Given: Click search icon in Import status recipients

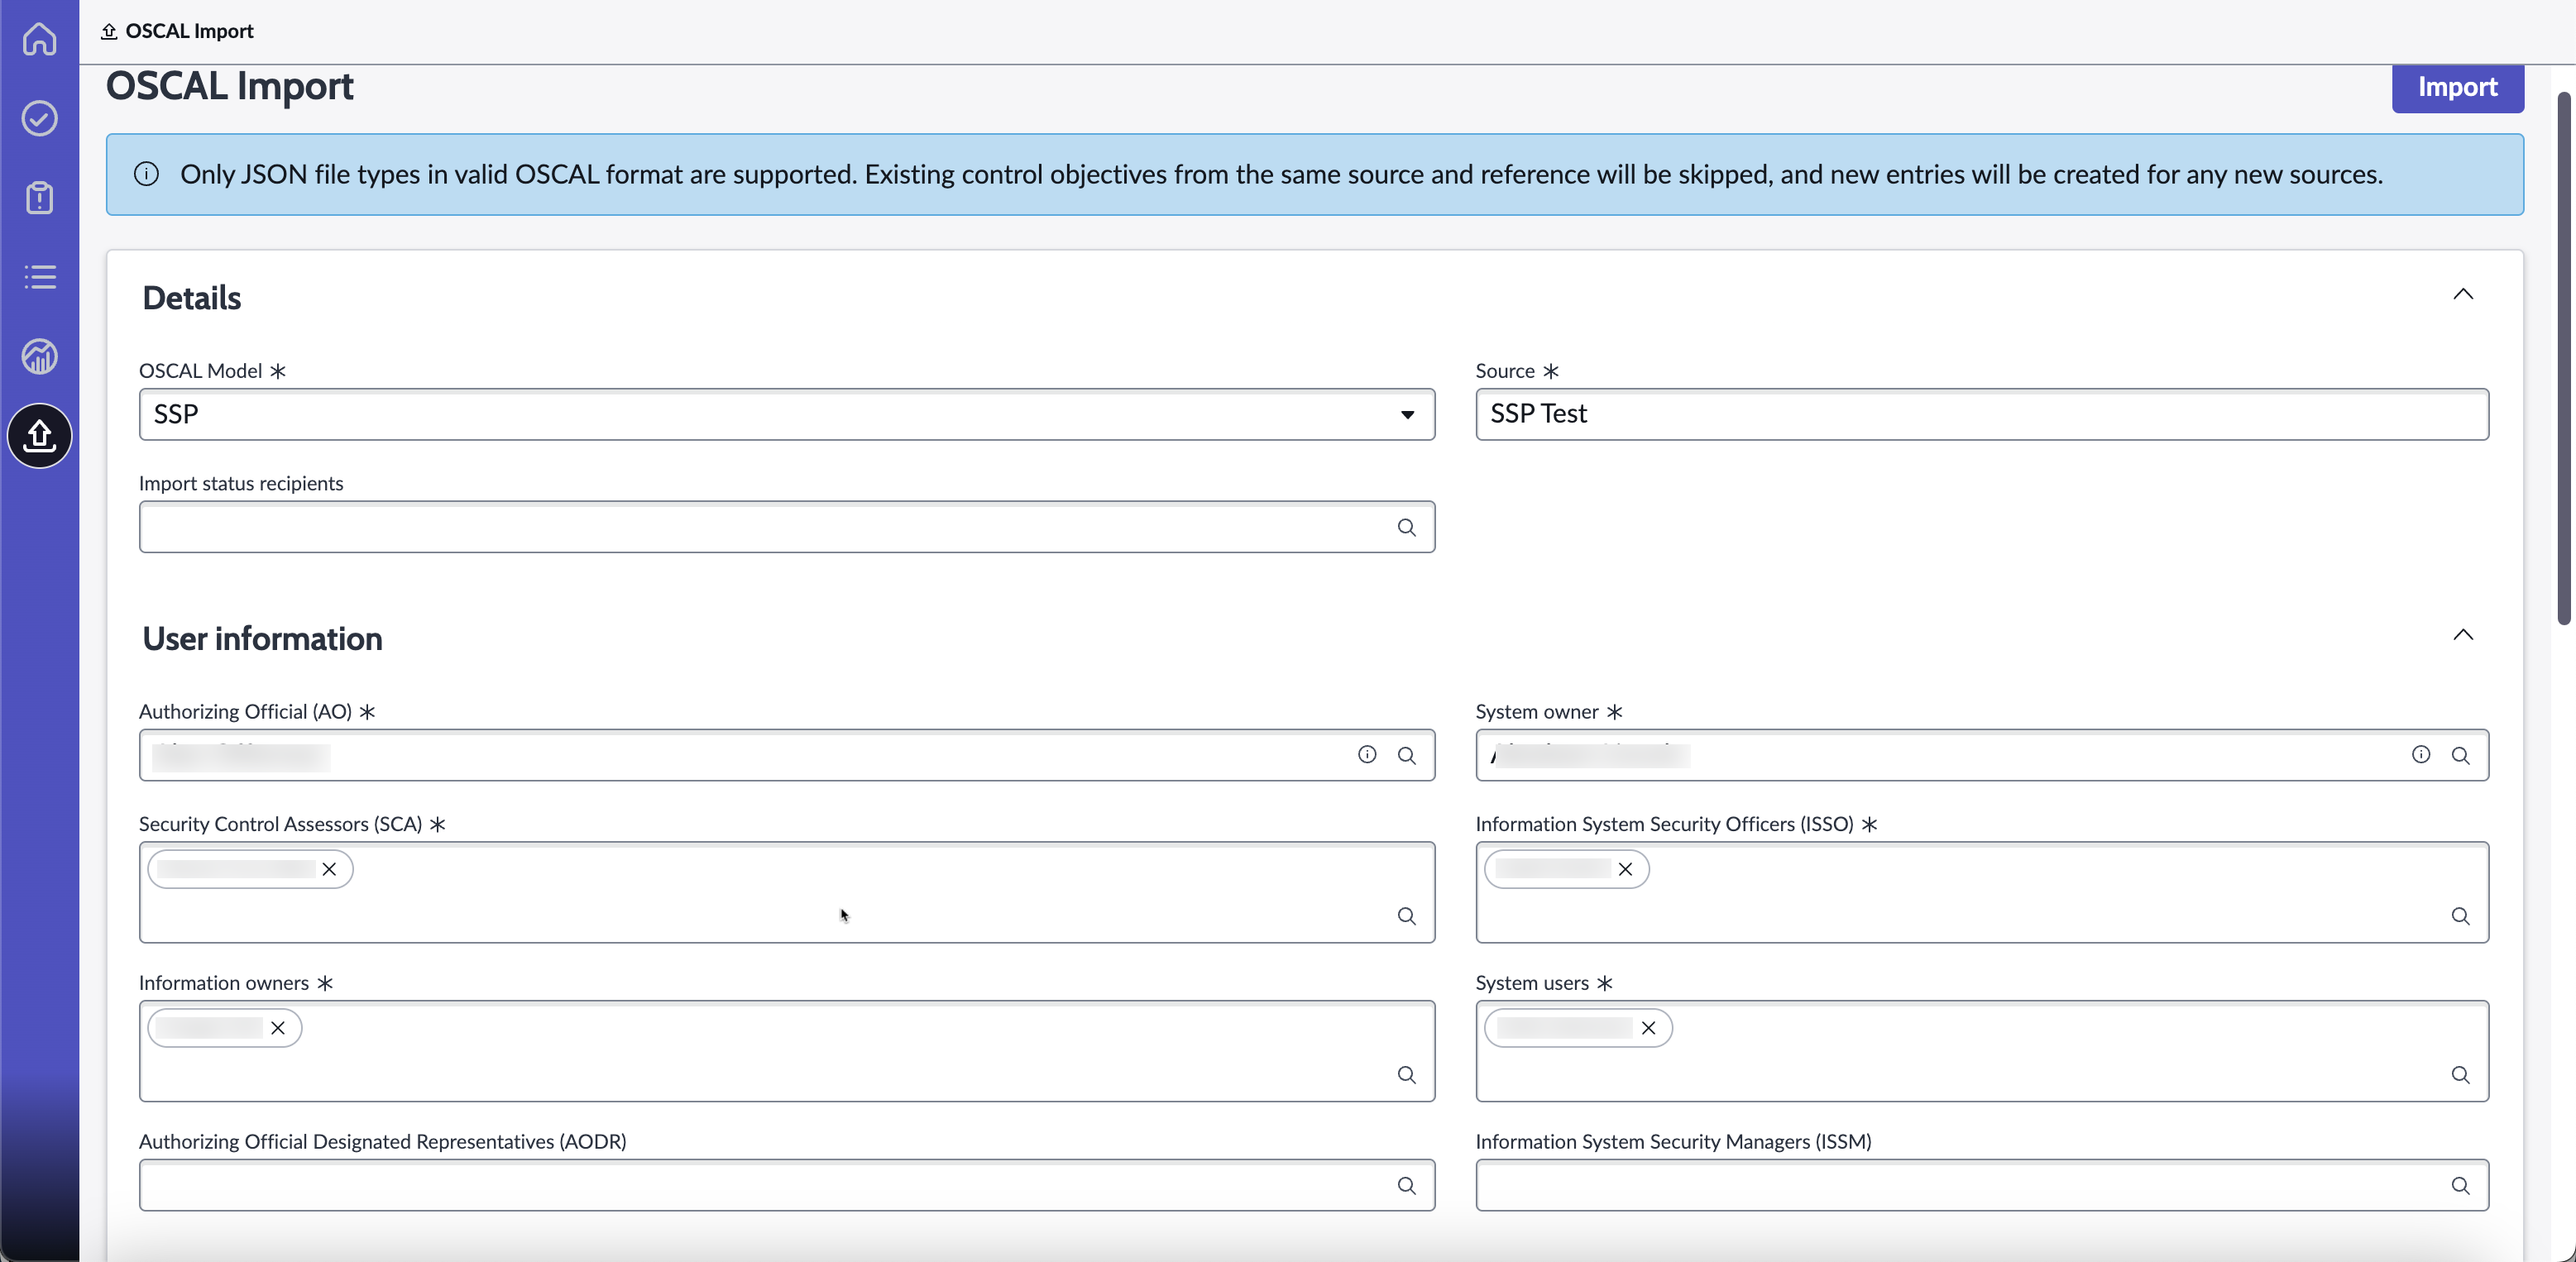Looking at the screenshot, I should (1406, 527).
